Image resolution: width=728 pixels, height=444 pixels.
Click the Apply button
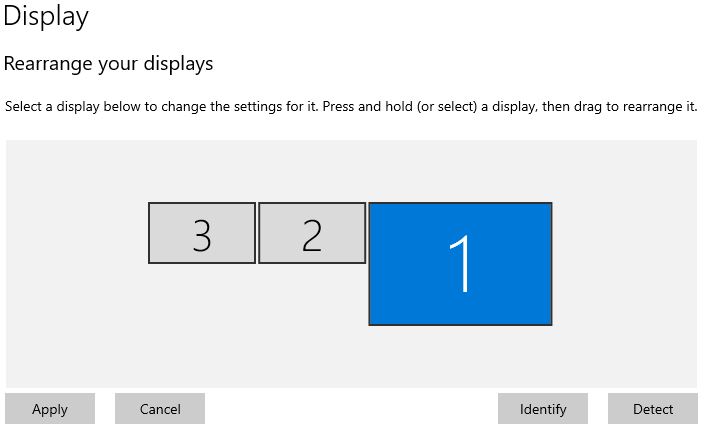(50, 409)
